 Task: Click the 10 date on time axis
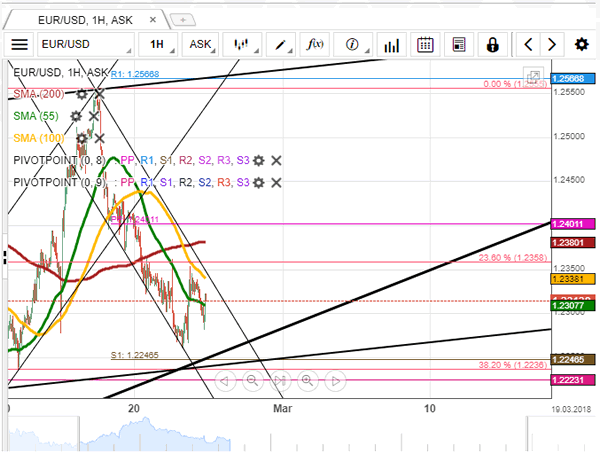click(430, 408)
